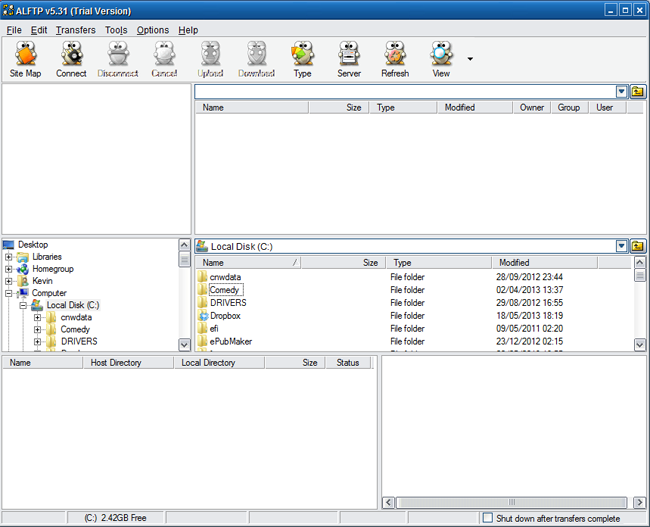Collapse the Computer tree node

8,293
